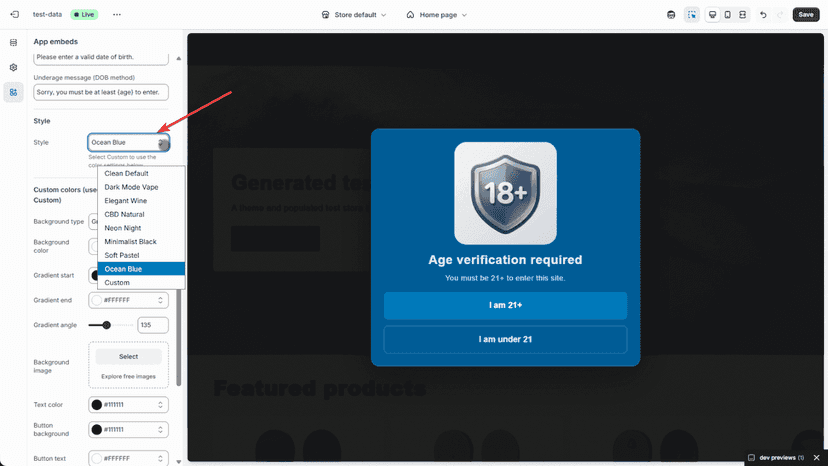Image resolution: width=828 pixels, height=466 pixels.
Task: Click the Live status badge
Action: coord(84,14)
